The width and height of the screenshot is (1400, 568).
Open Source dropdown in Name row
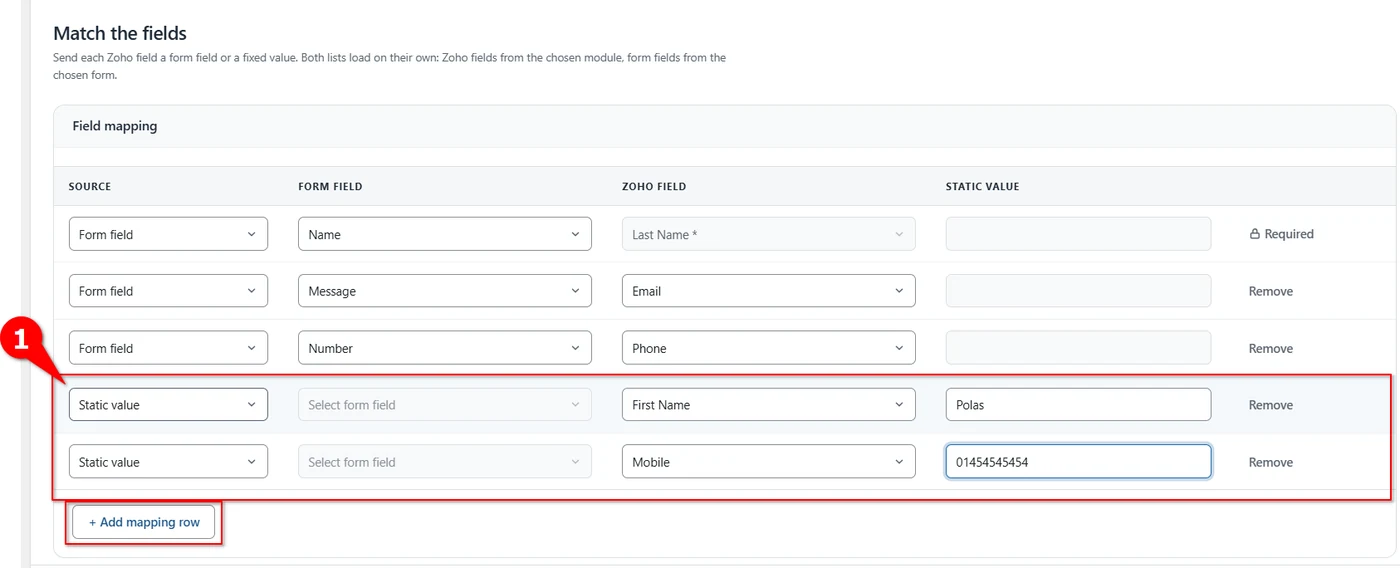click(x=168, y=234)
